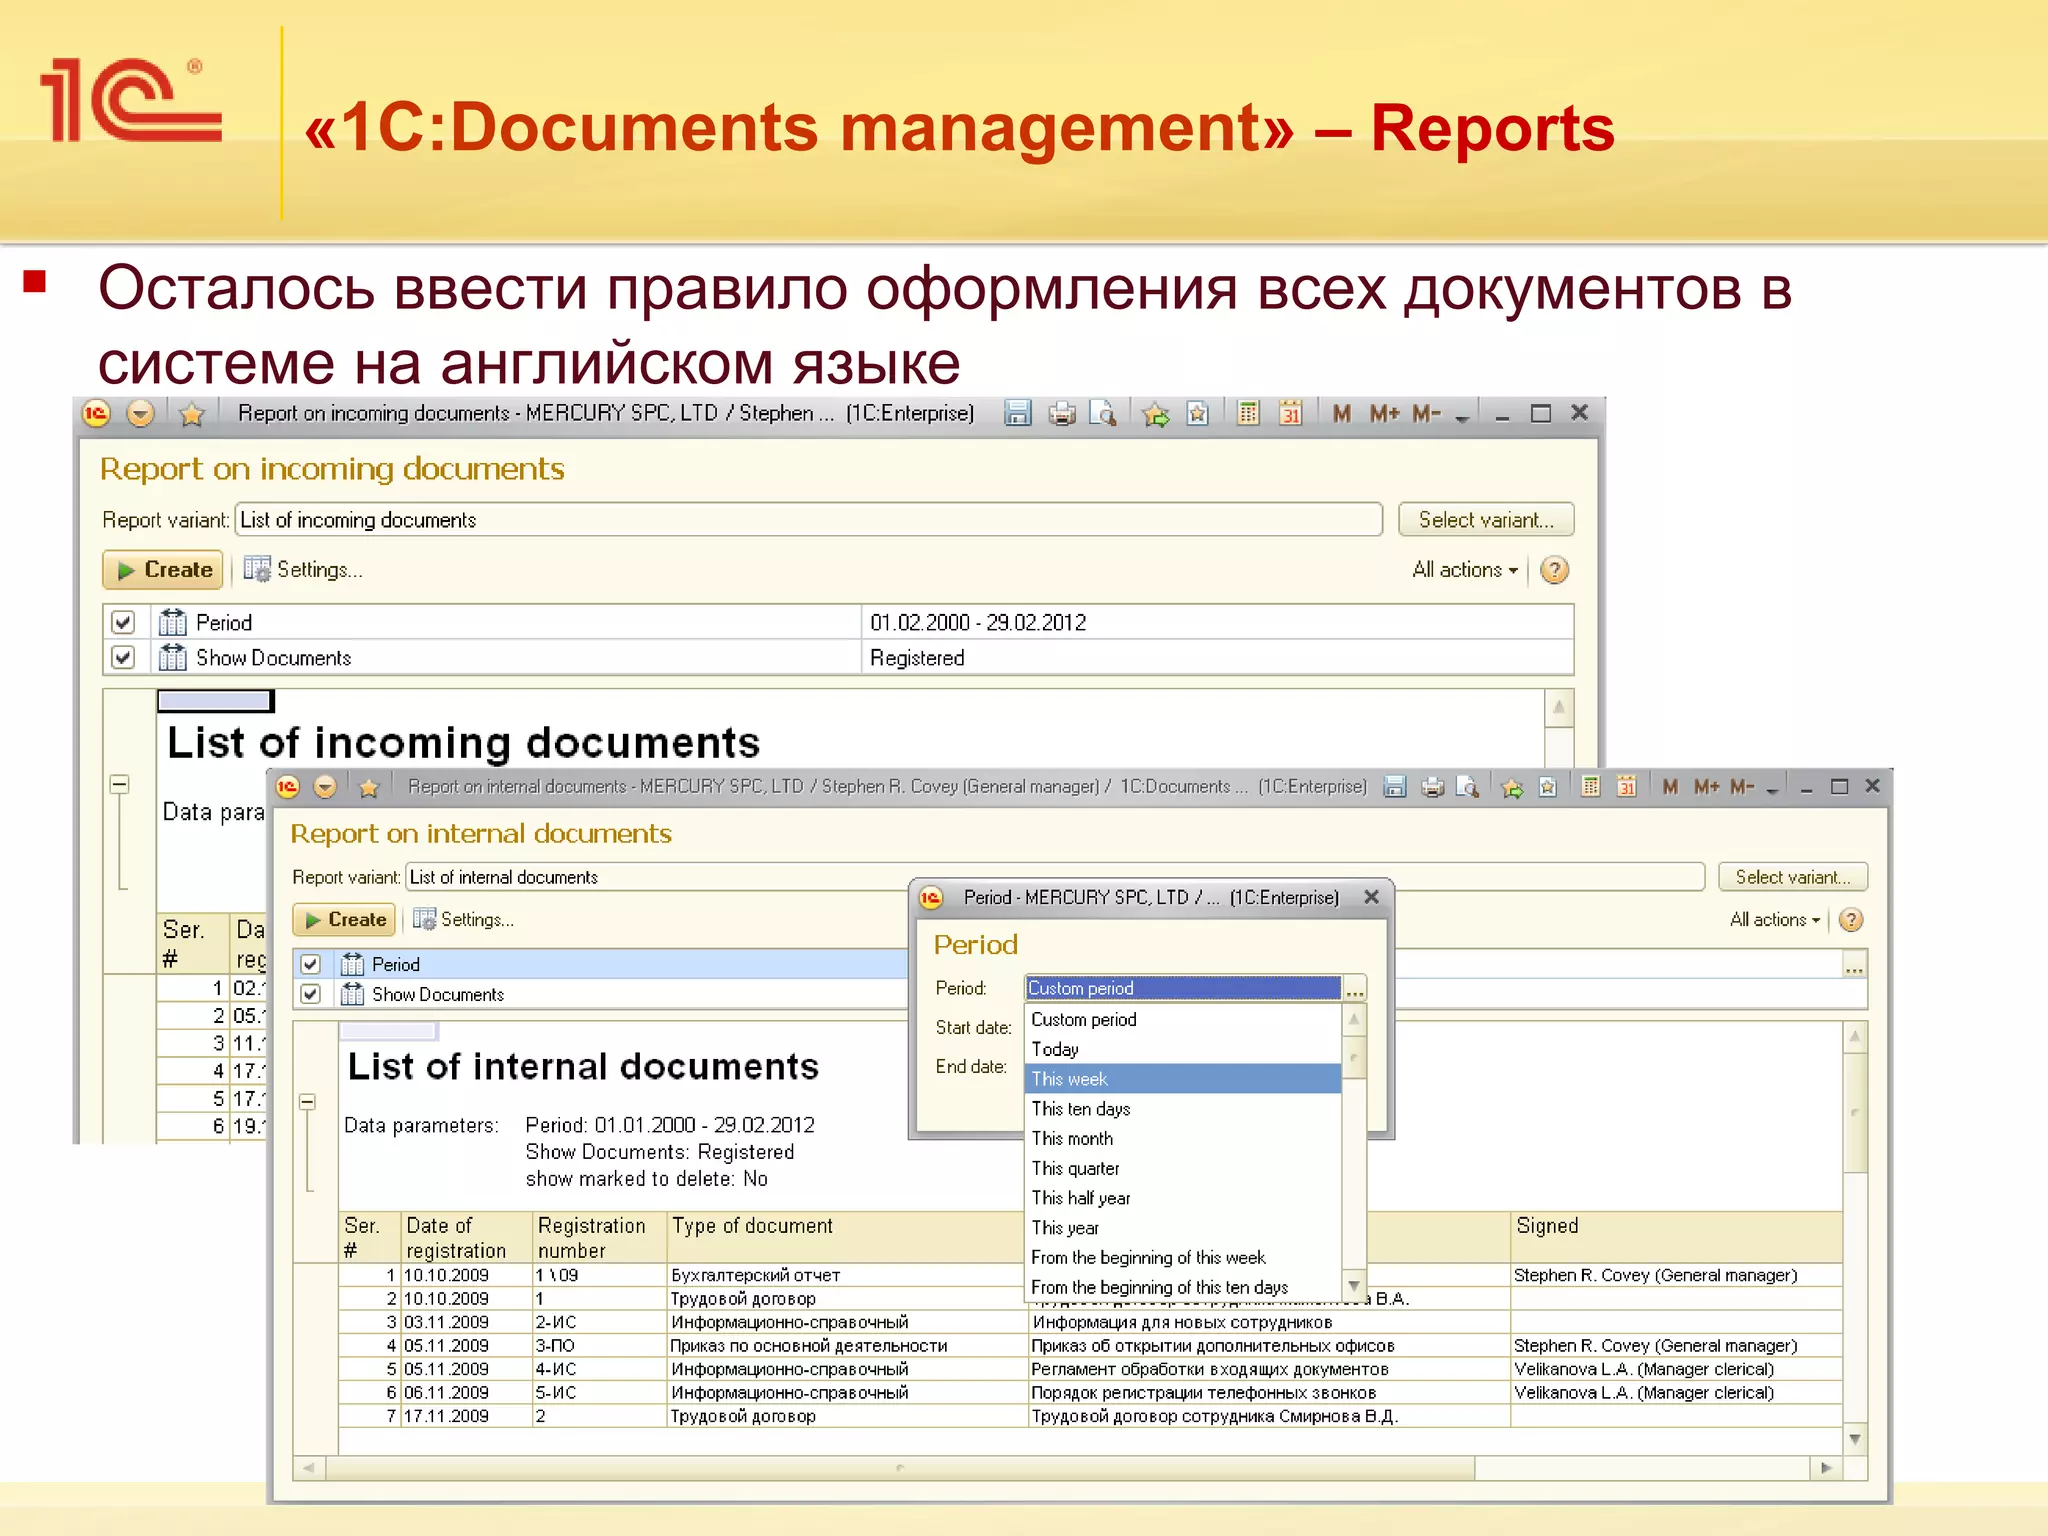Screen dimensions: 2048x1536
Task: Click vertical scrollbar thumb in internal documents report
Action: pos(1855,1112)
